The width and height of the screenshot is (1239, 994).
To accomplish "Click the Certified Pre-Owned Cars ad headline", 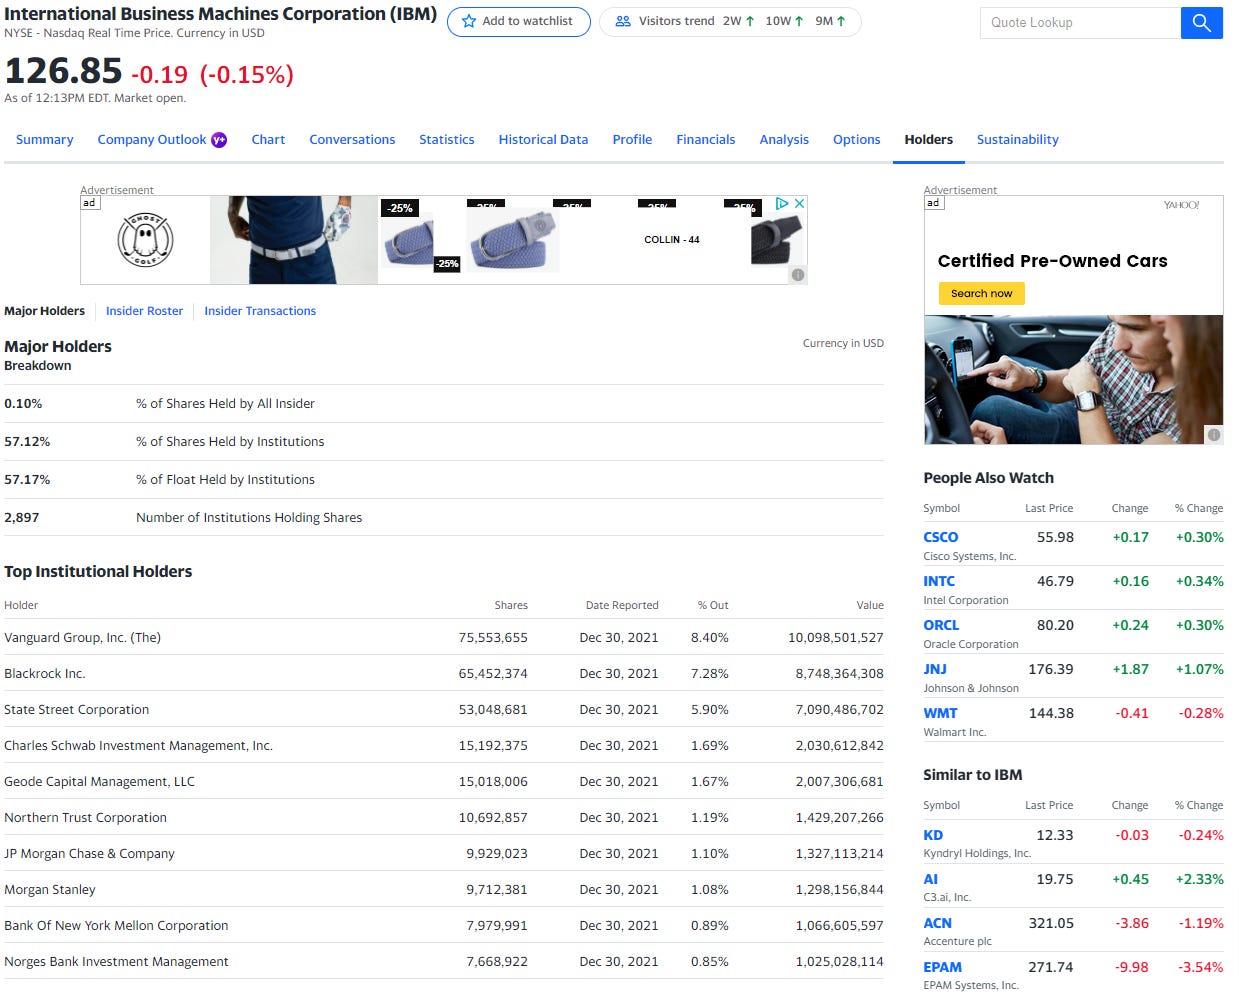I will (x=1052, y=261).
